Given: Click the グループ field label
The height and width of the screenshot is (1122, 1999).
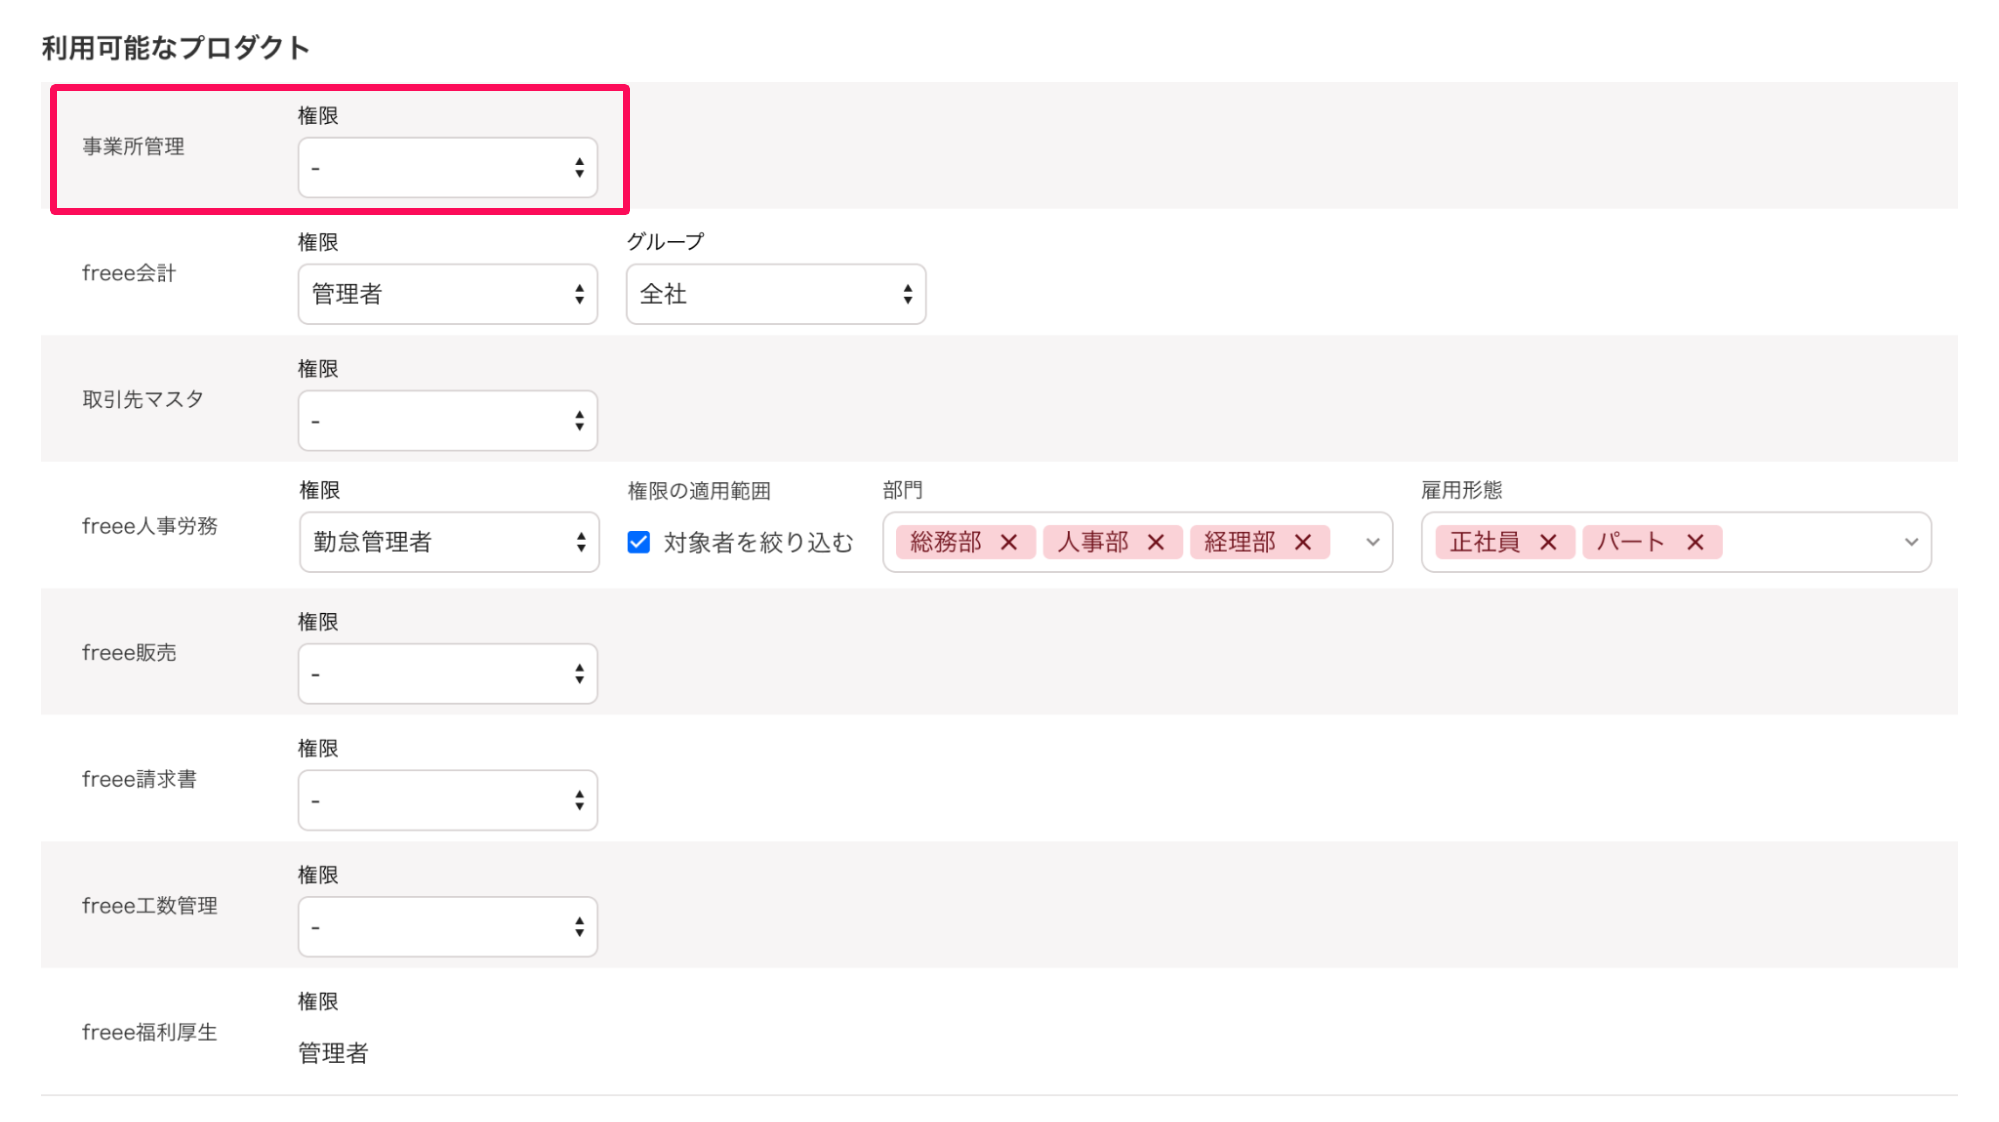Looking at the screenshot, I should [665, 241].
